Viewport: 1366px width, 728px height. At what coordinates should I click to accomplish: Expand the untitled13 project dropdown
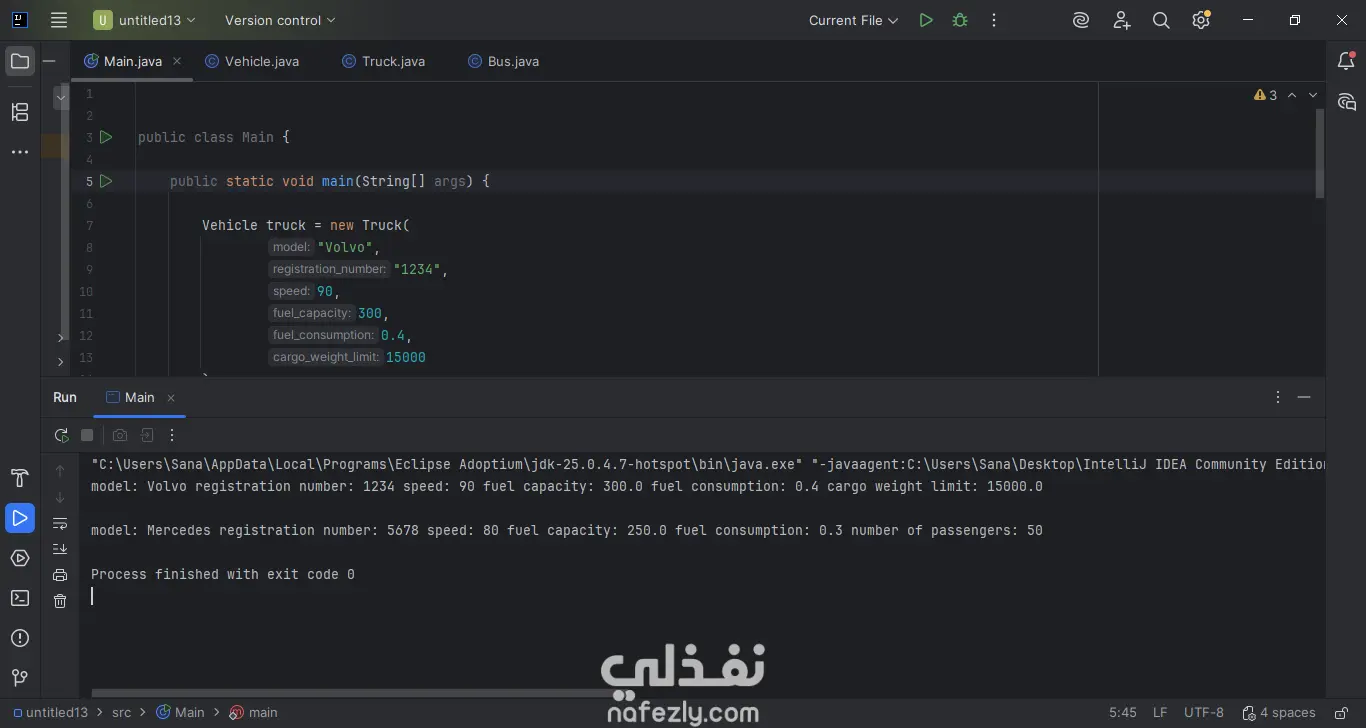click(x=145, y=20)
